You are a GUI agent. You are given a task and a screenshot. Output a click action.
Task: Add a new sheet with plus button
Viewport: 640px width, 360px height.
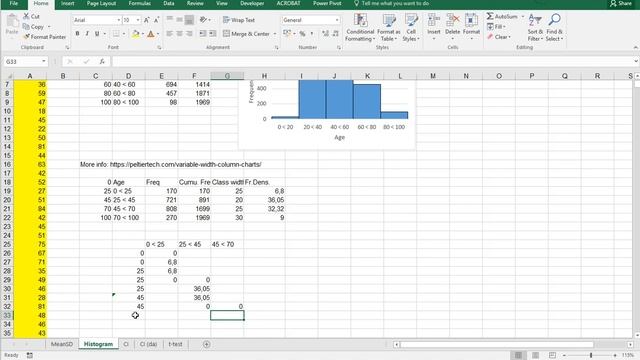click(x=207, y=344)
